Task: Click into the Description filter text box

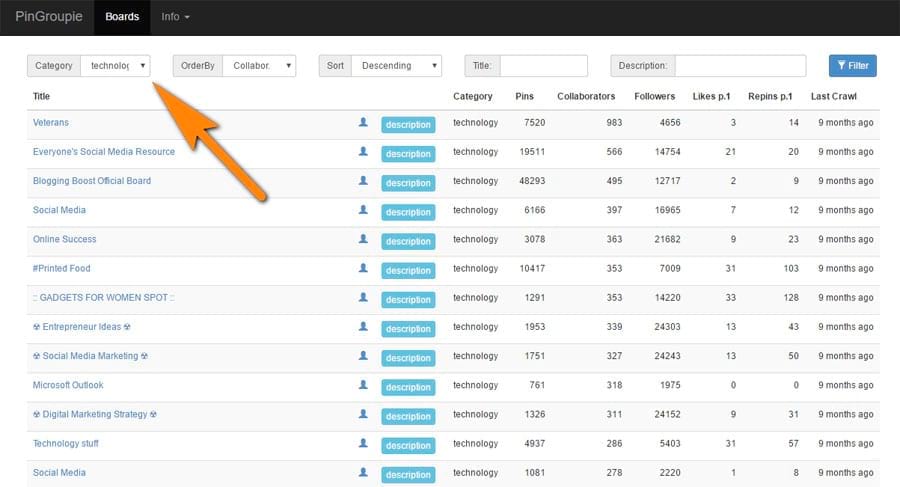Action: 740,66
